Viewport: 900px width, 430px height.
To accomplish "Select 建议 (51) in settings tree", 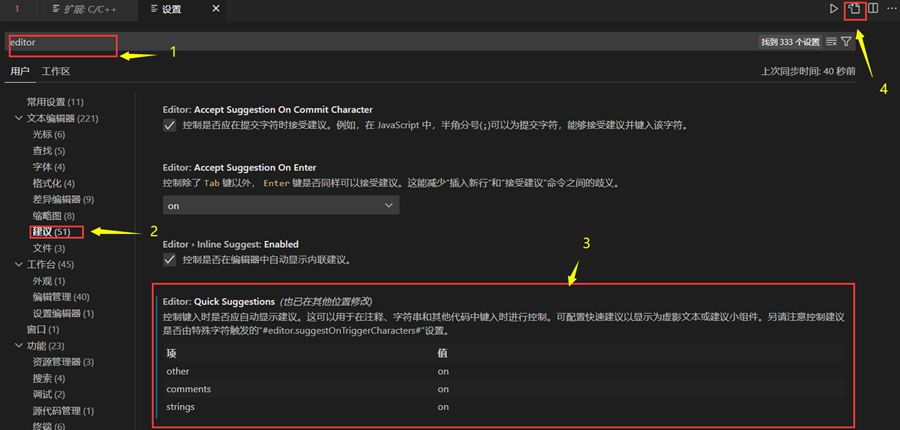I will coord(49,232).
